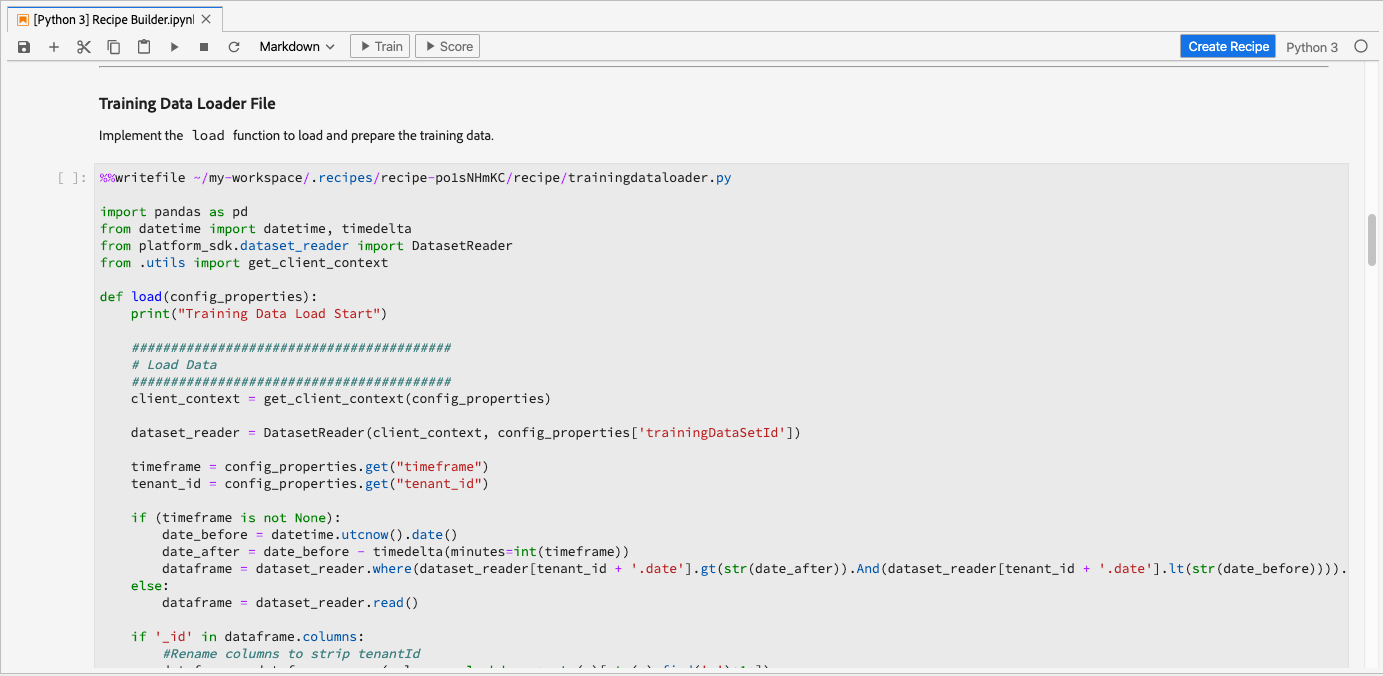Click the 'timeframe = config_properties.get' line
The height and width of the screenshot is (676, 1383).
[310, 467]
